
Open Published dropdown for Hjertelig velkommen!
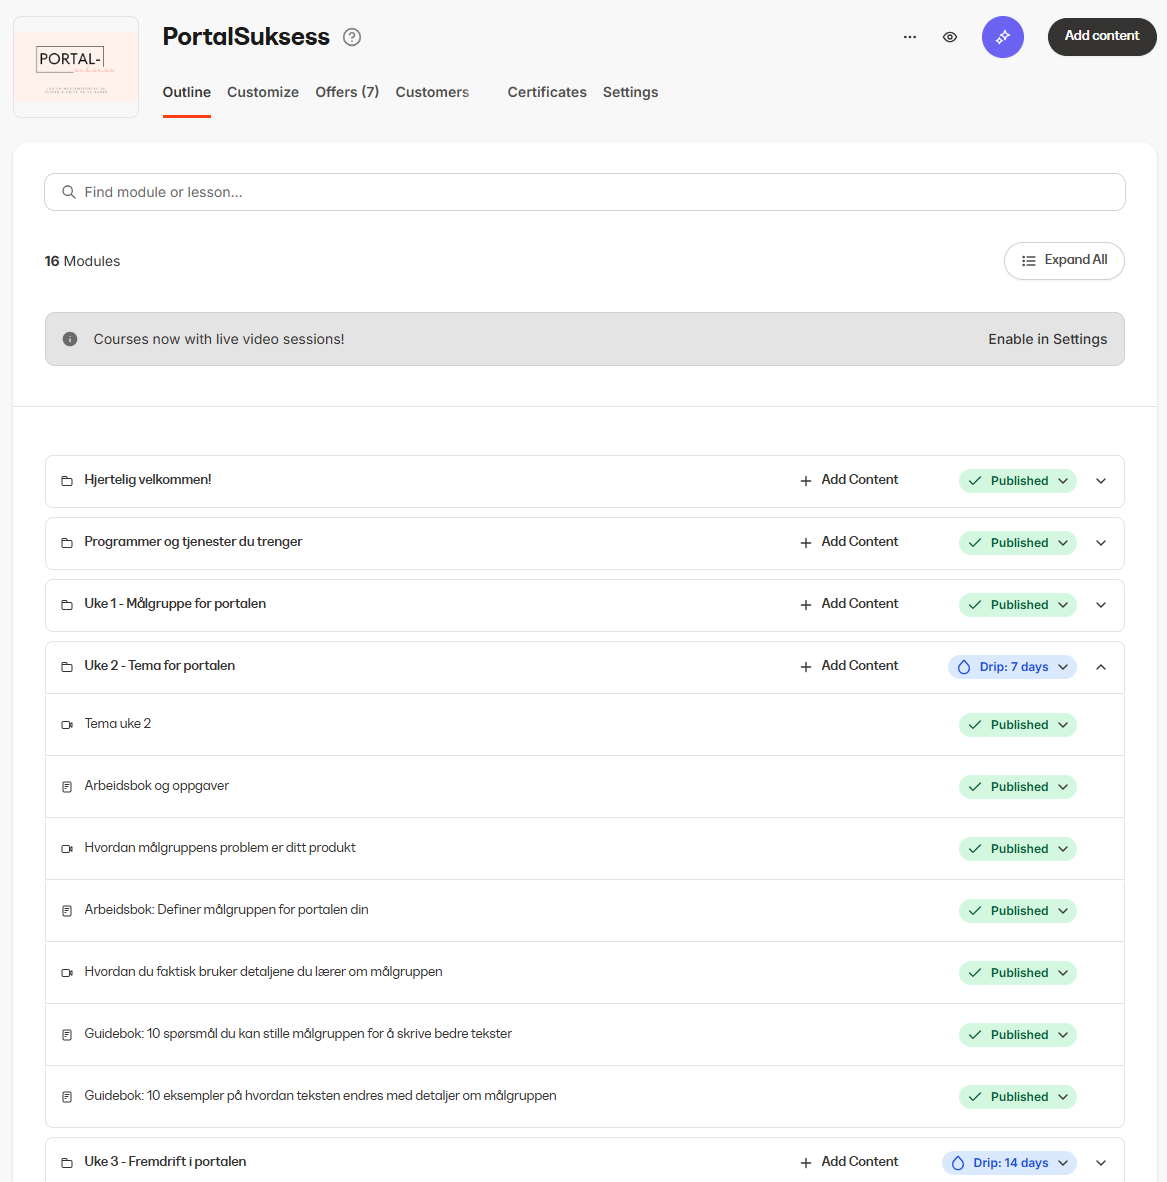(1018, 481)
